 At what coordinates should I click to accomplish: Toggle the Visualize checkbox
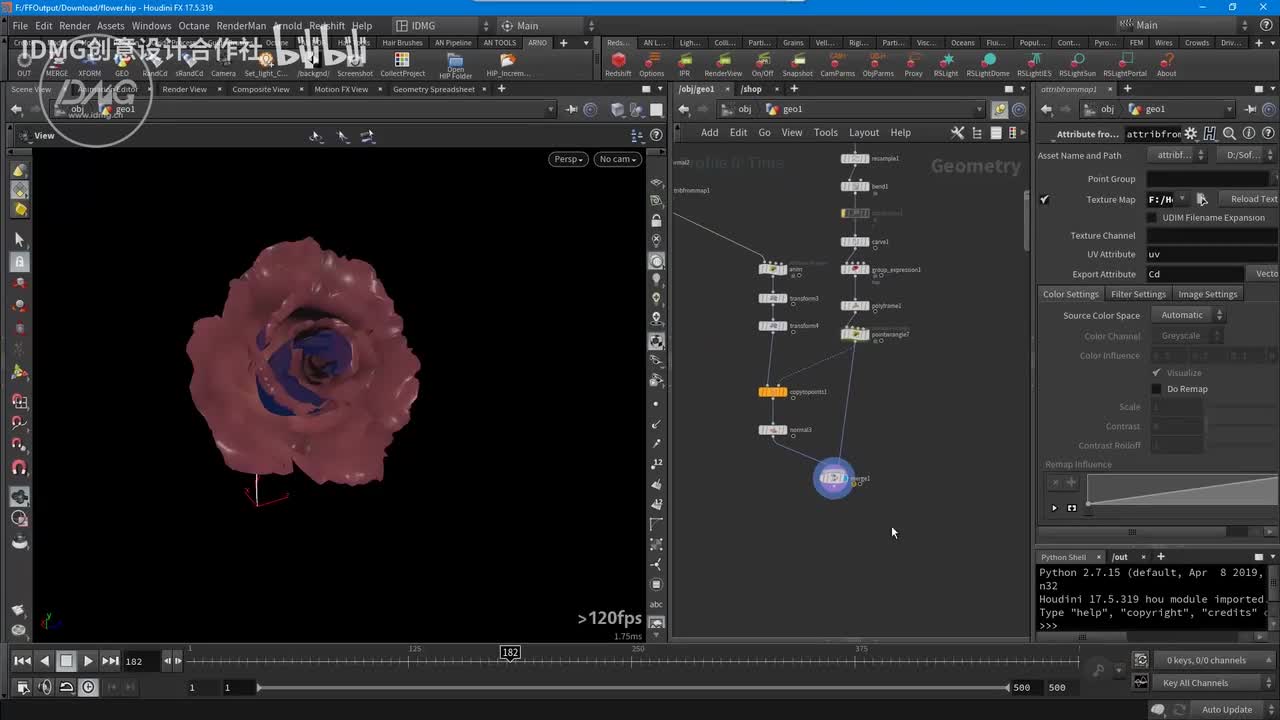[x=1157, y=373]
